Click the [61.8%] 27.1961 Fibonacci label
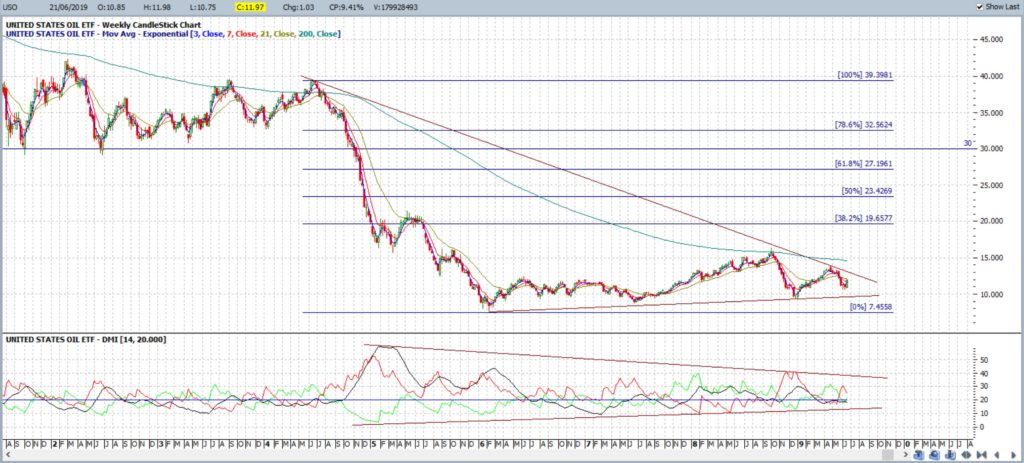This screenshot has height=463, width=1024. click(x=863, y=165)
